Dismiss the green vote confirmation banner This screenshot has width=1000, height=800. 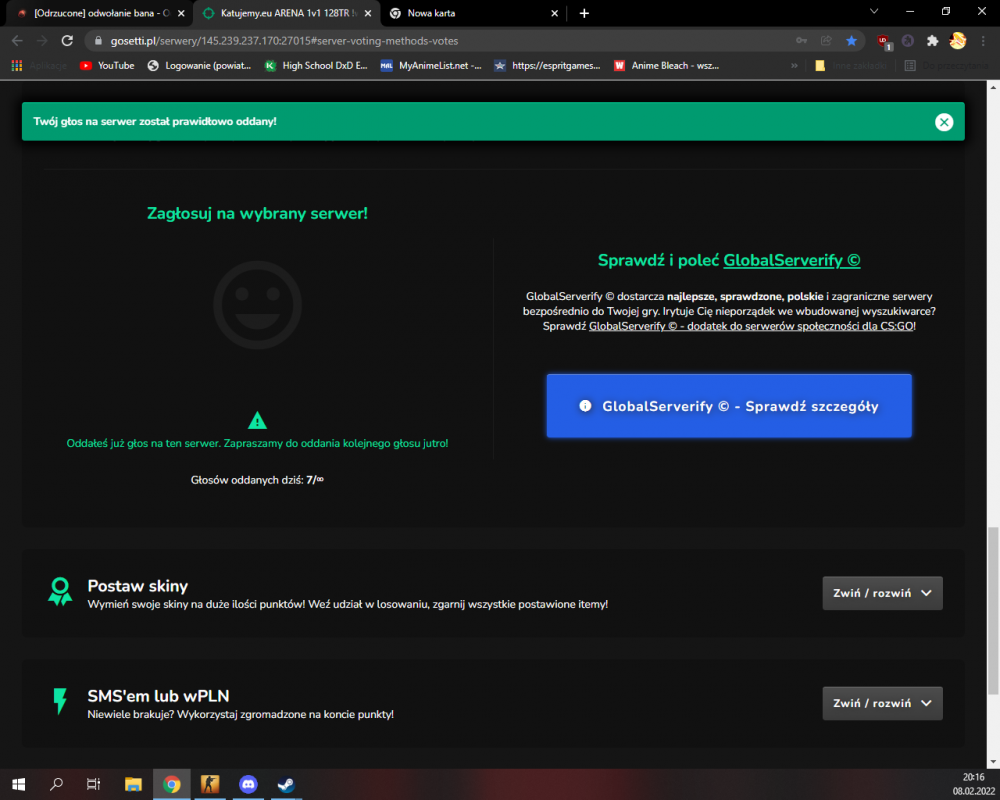coord(944,122)
